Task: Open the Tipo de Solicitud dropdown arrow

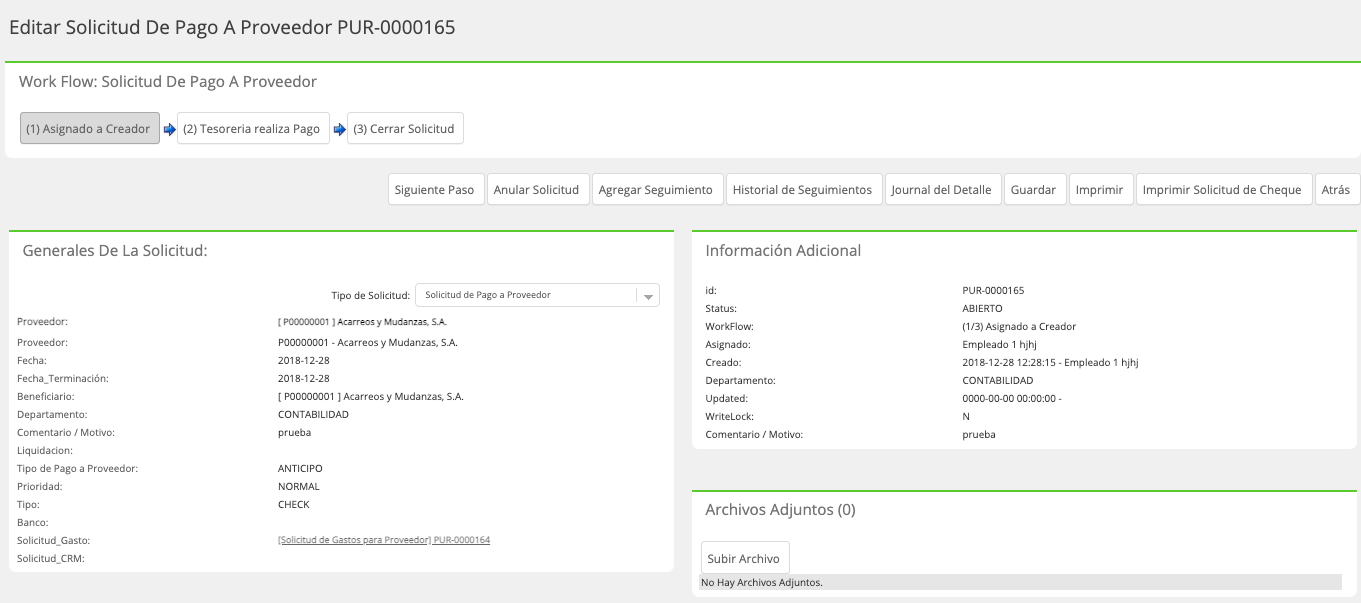Action: [x=648, y=296]
